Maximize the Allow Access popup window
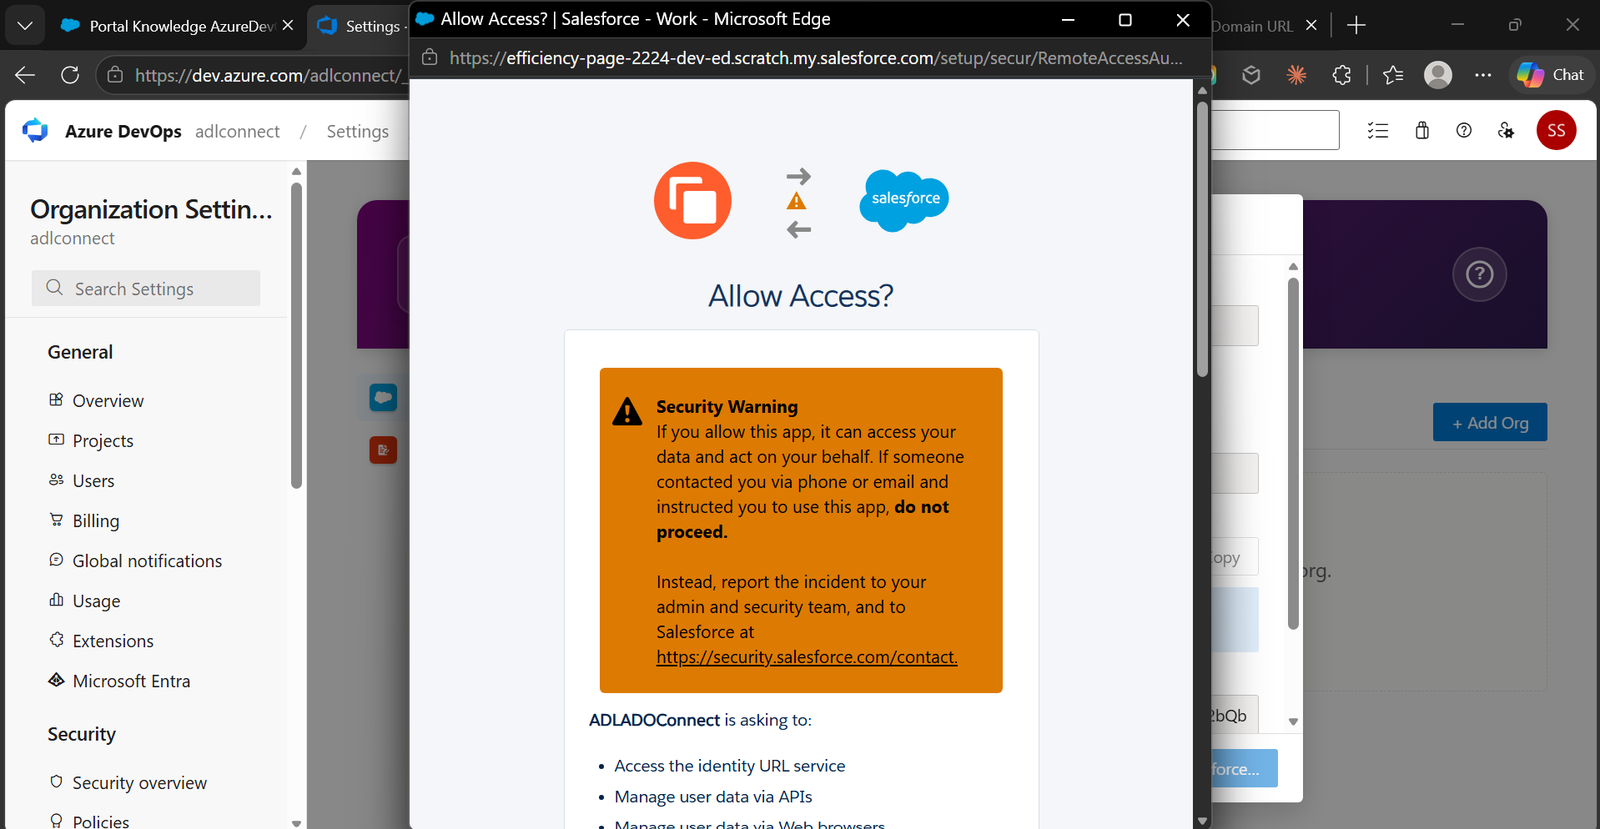 click(x=1125, y=20)
